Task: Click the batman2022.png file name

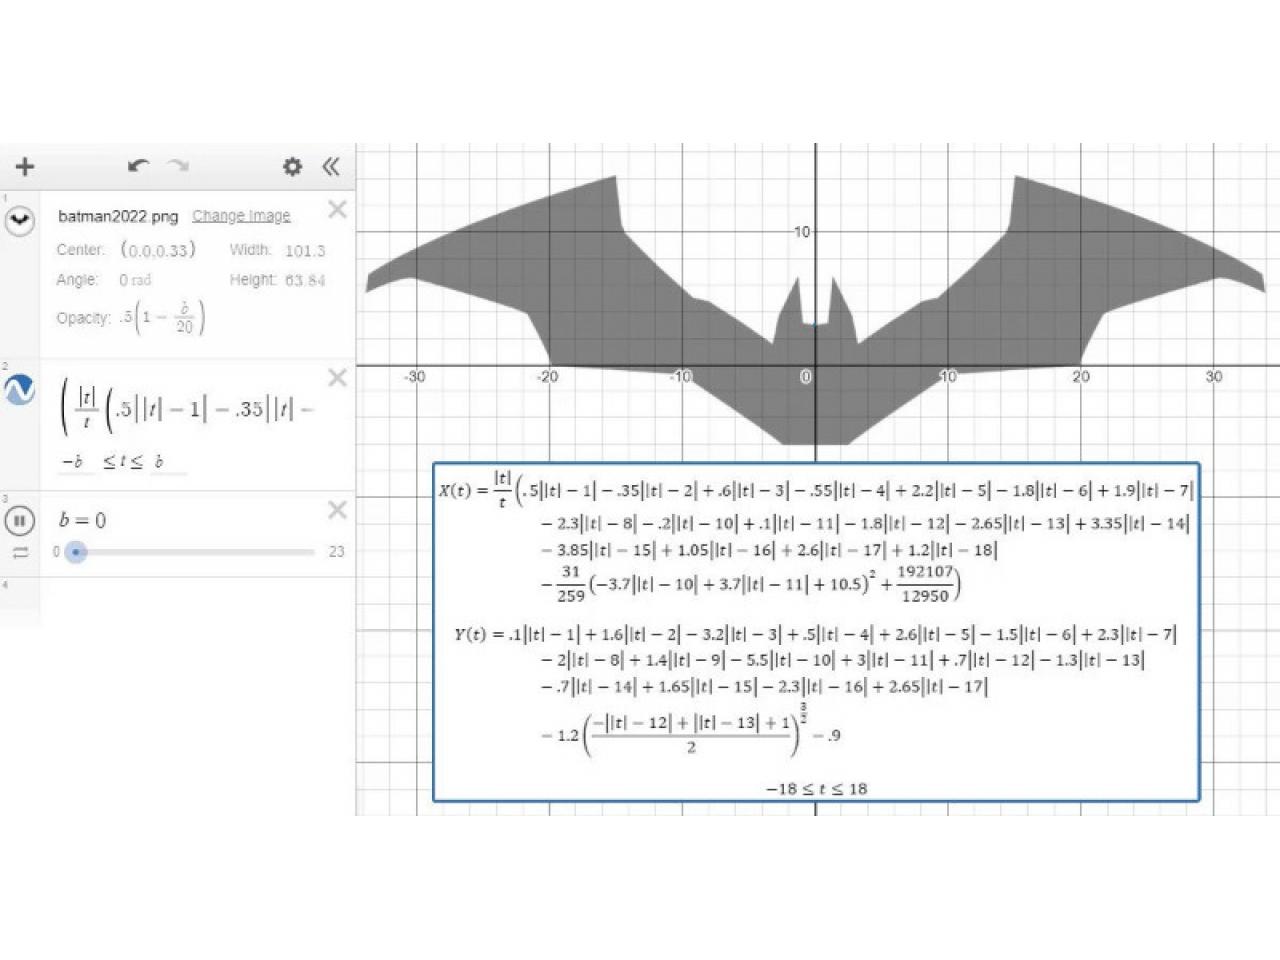Action: coord(118,216)
